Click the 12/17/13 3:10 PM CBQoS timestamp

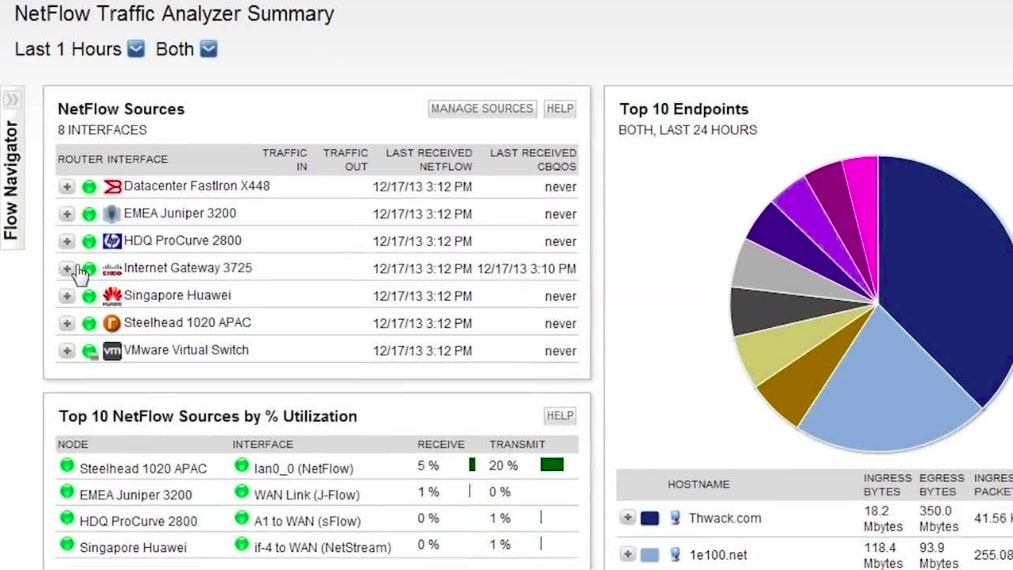pyautogui.click(x=527, y=269)
